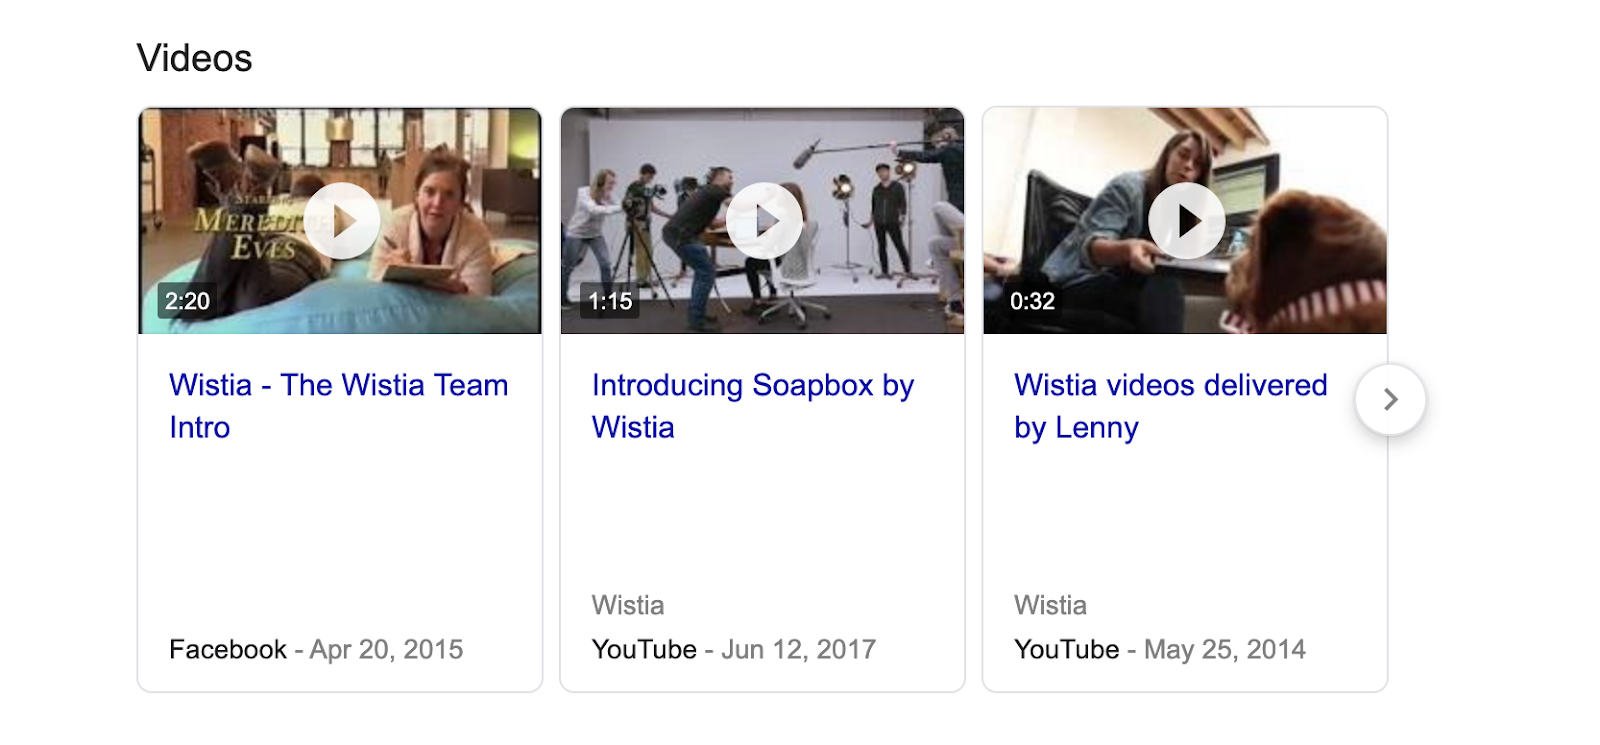
Task: Click Wistia channel name under Lenny video
Action: pos(1050,605)
